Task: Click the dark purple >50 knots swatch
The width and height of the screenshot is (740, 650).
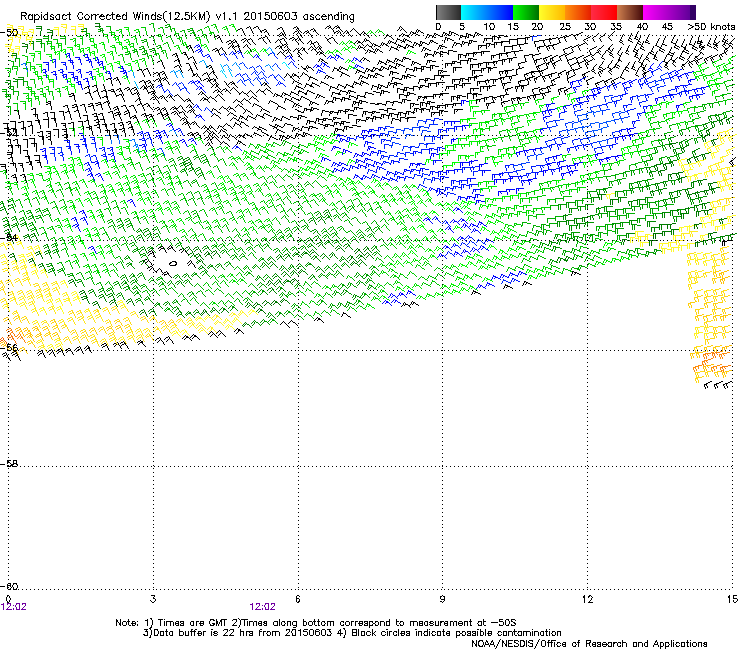Action: pyautogui.click(x=693, y=12)
